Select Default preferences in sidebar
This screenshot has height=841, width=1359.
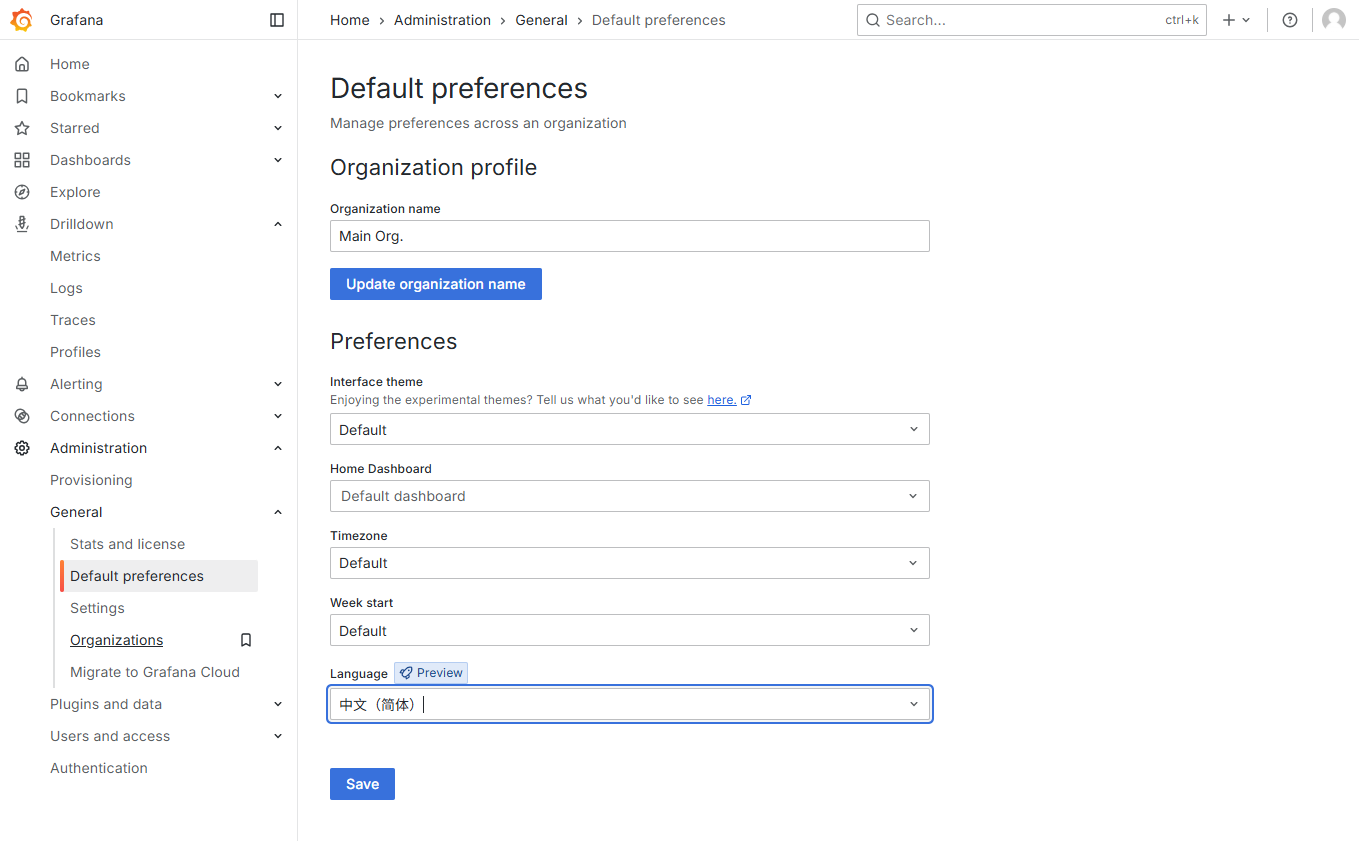pos(159,576)
